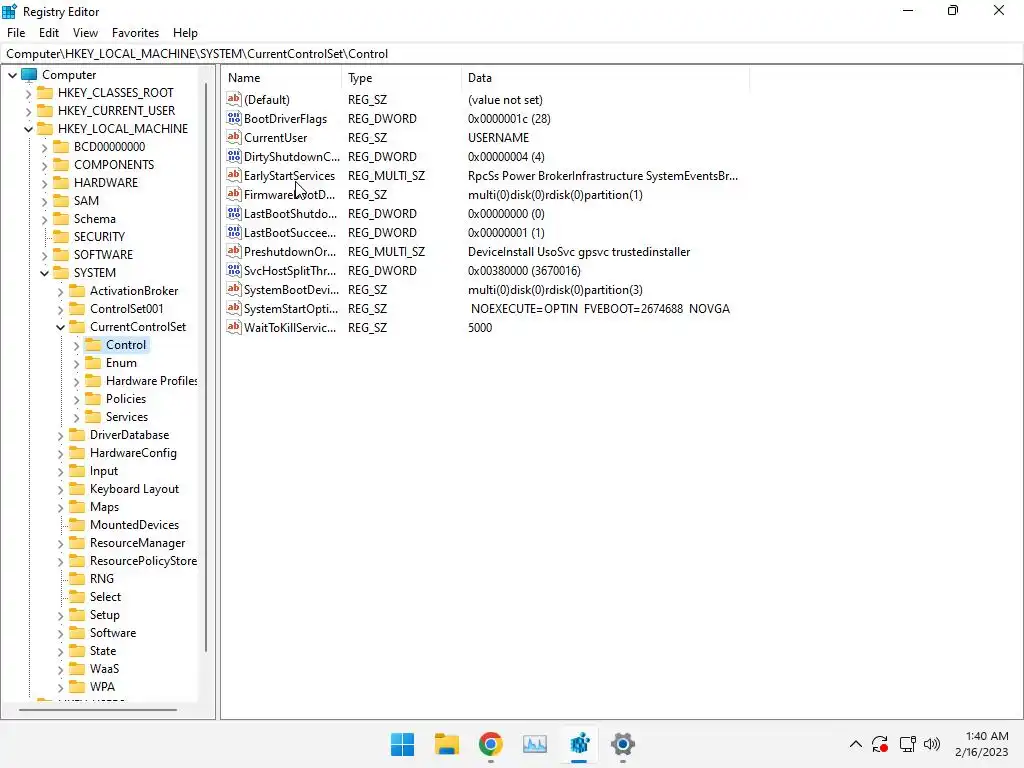The height and width of the screenshot is (768, 1024).
Task: Select the MountedDevices folder icon
Action: coord(77,524)
